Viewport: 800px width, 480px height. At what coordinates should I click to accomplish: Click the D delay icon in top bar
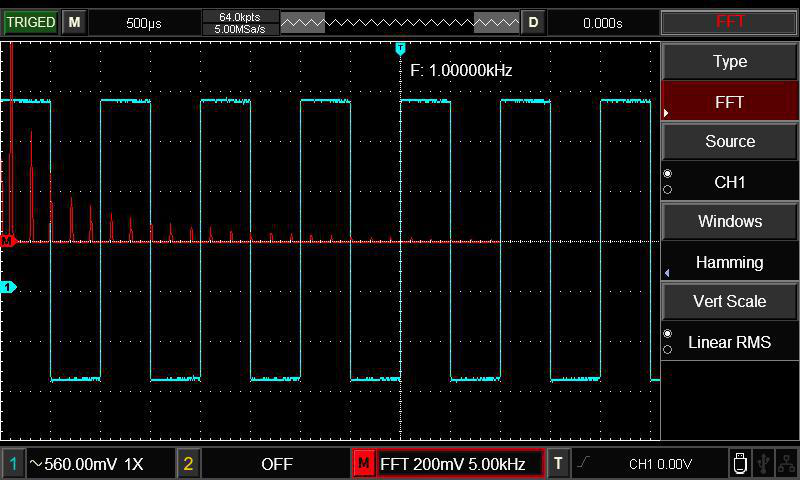pos(534,22)
